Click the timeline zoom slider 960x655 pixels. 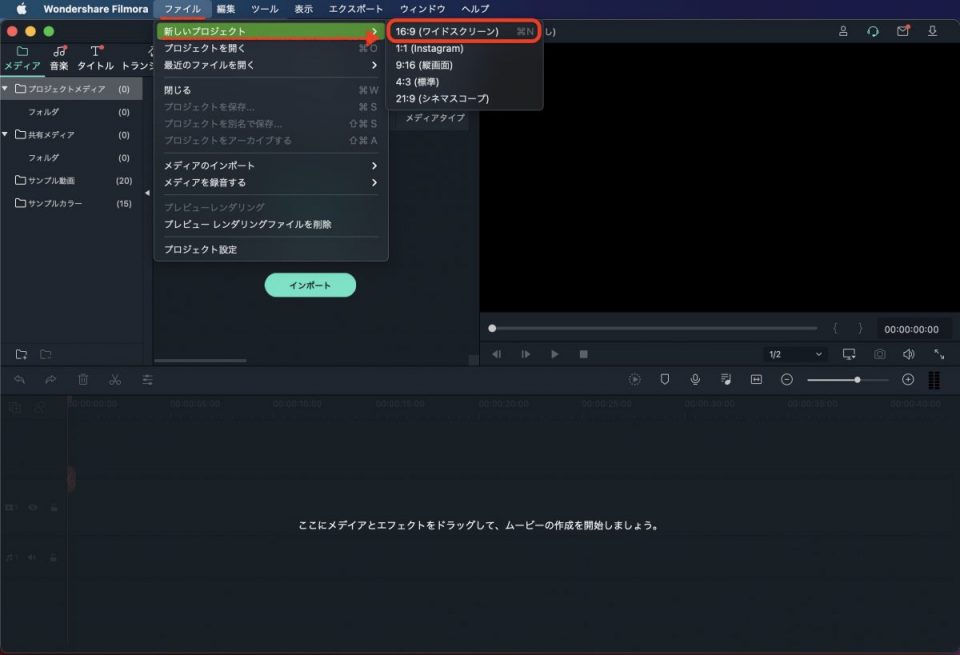[847, 380]
